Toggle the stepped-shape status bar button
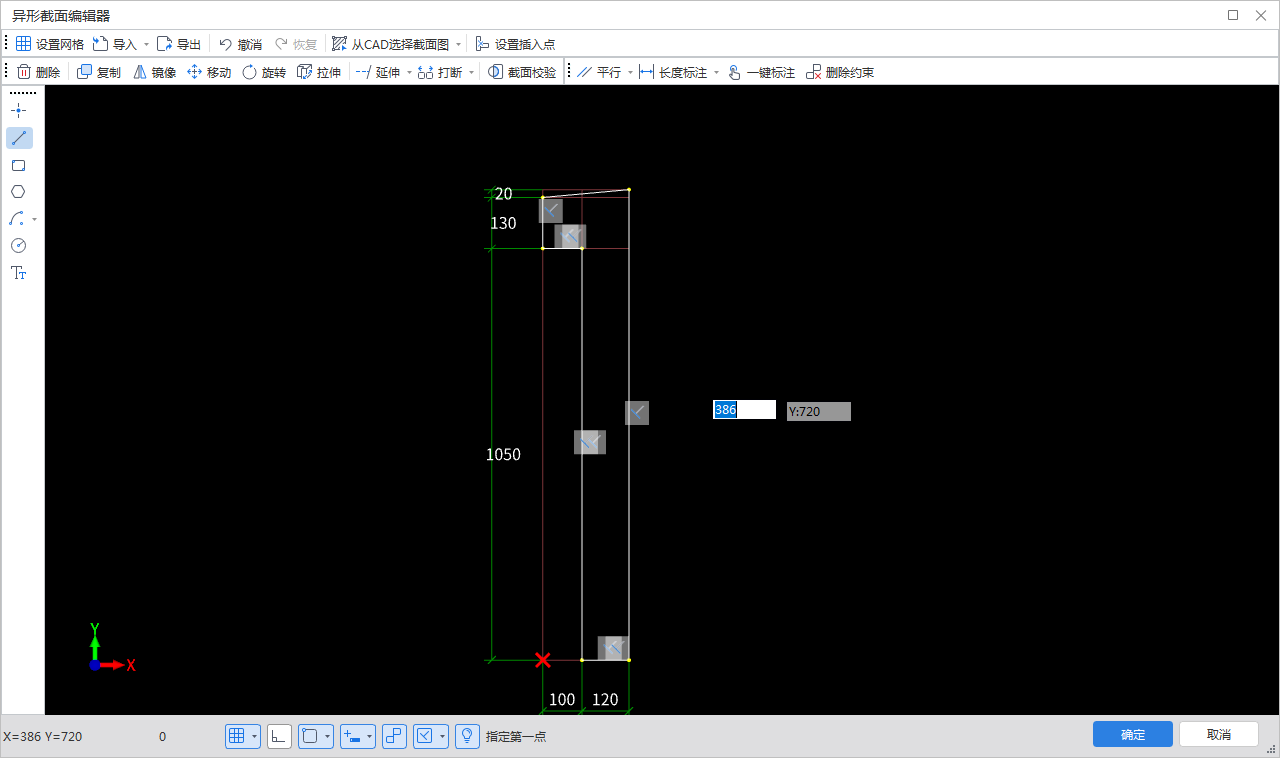The image size is (1280, 758). [394, 736]
